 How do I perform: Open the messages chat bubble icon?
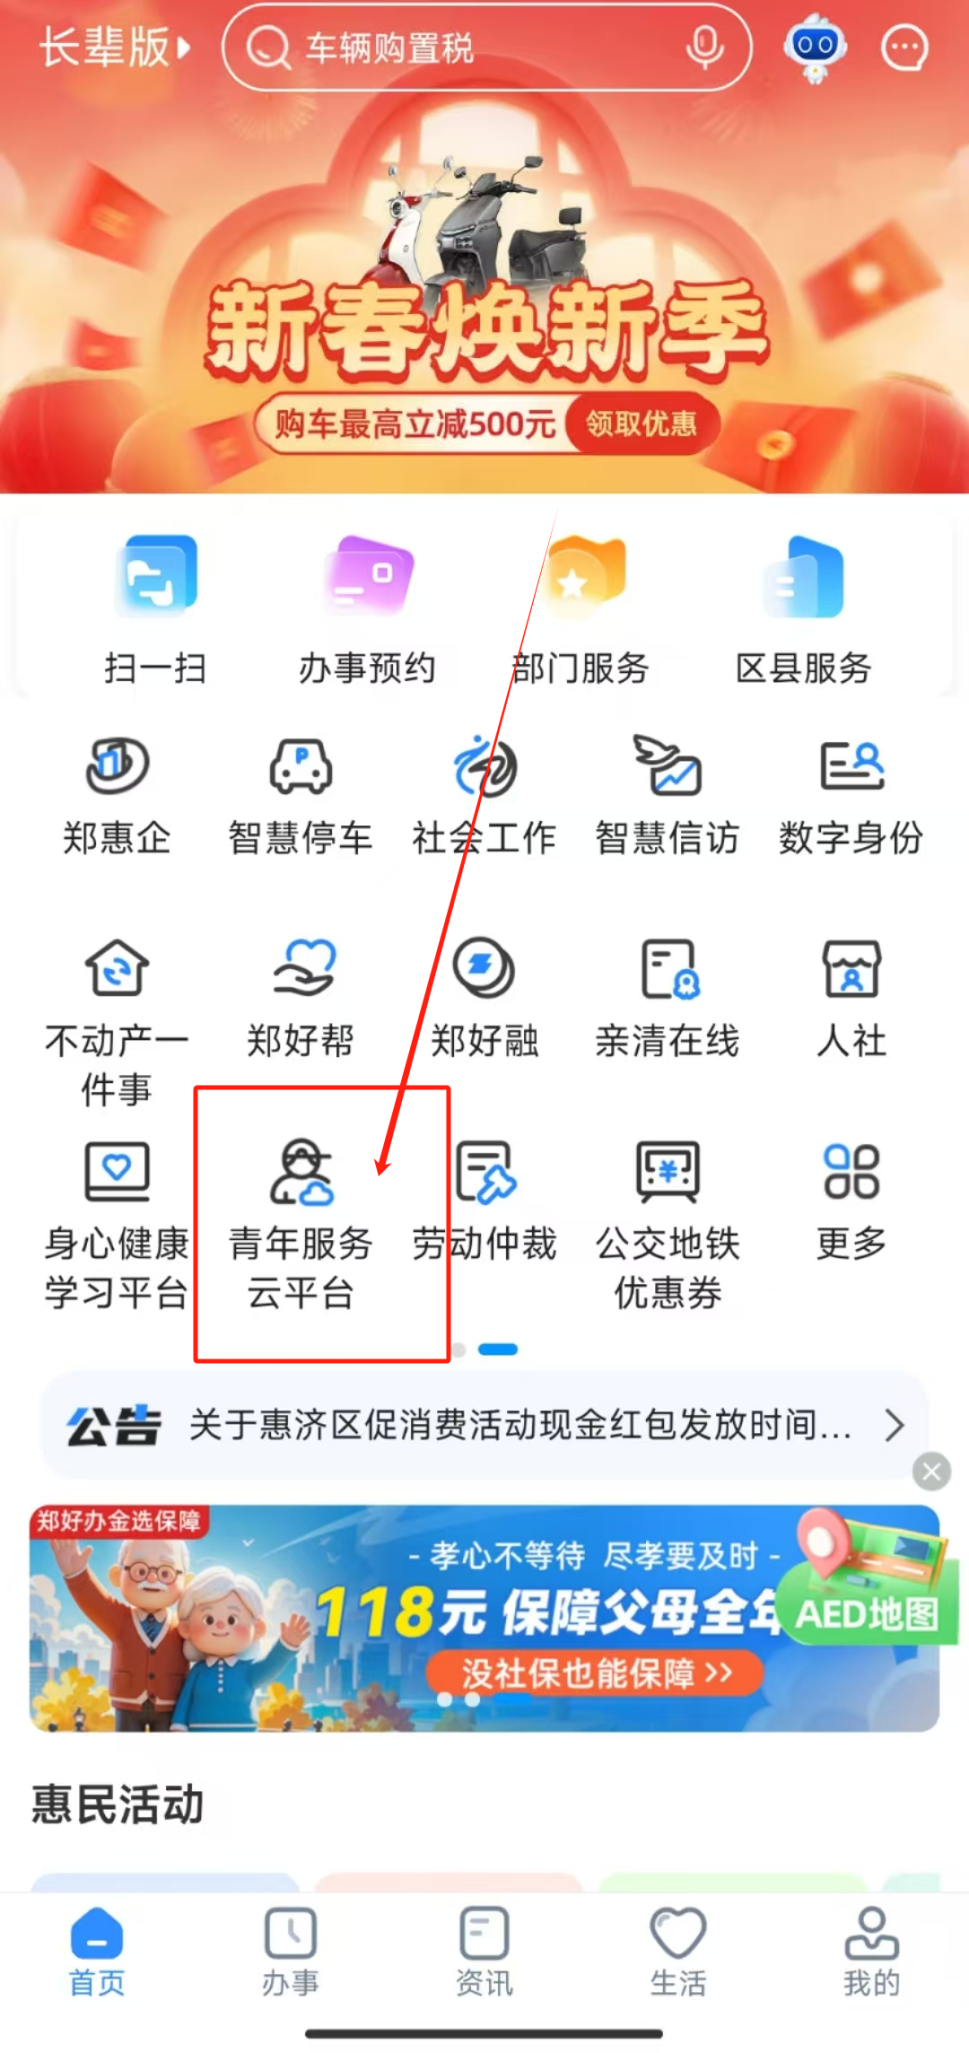click(x=905, y=47)
